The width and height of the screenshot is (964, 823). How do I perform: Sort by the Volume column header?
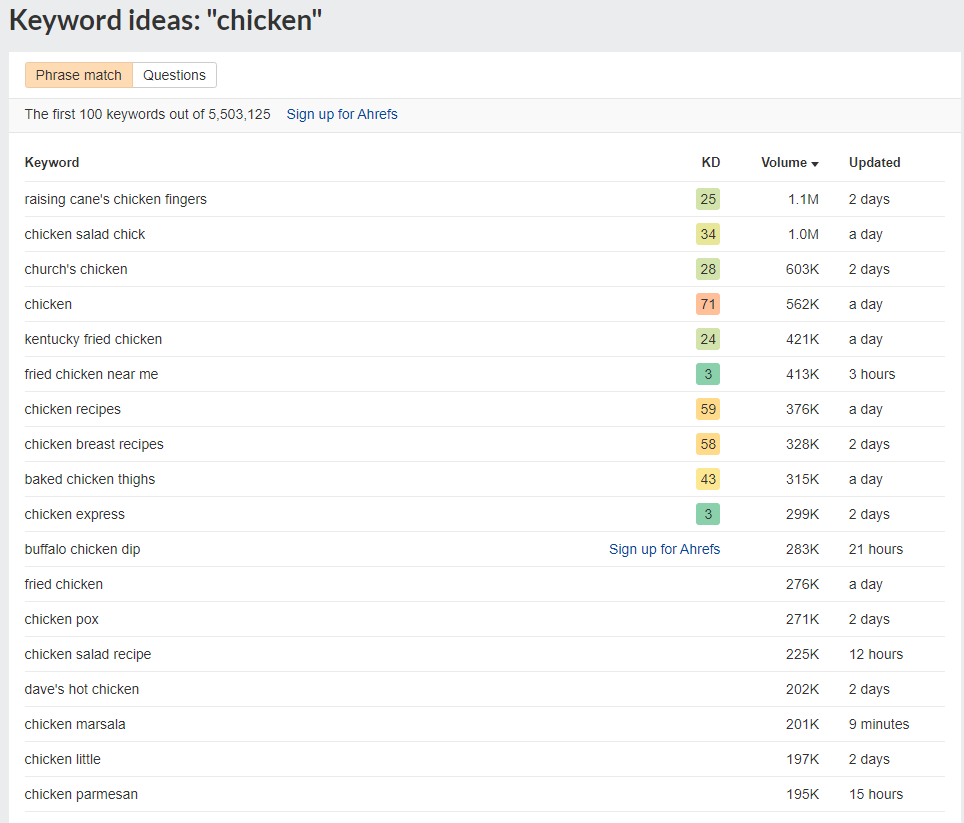pos(789,163)
